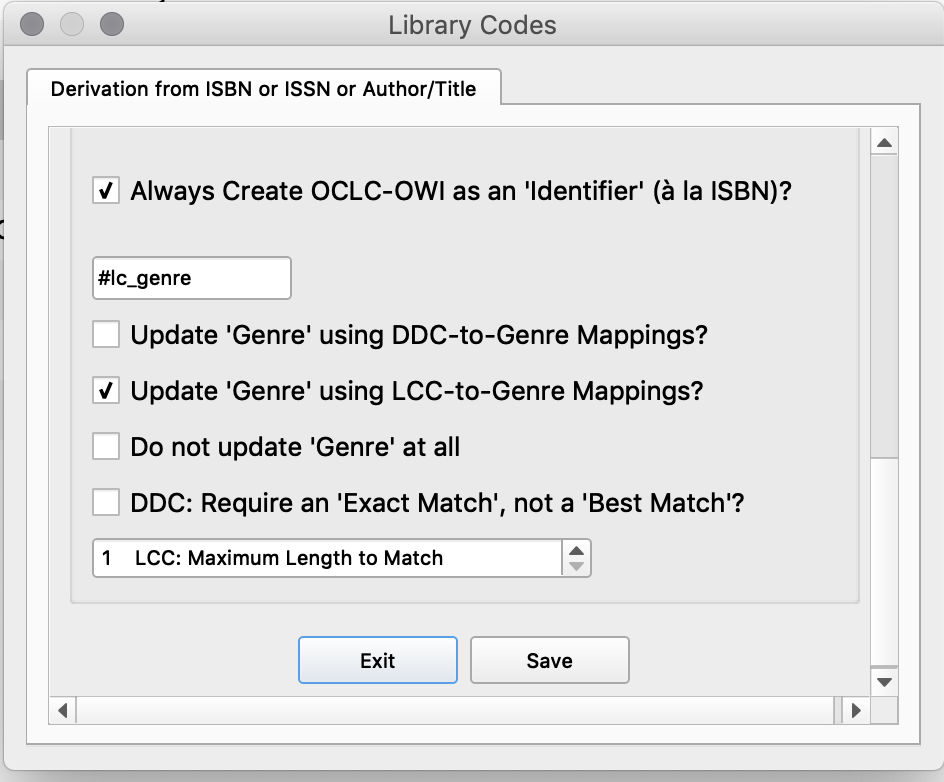Click the #lc_genre text field
The image size is (944, 782).
(191, 278)
